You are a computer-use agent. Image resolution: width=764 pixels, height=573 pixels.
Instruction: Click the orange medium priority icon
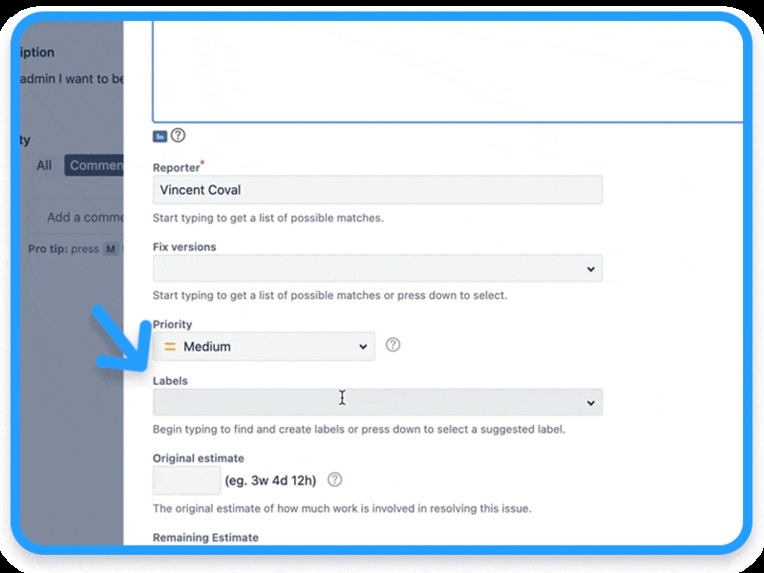tap(170, 346)
